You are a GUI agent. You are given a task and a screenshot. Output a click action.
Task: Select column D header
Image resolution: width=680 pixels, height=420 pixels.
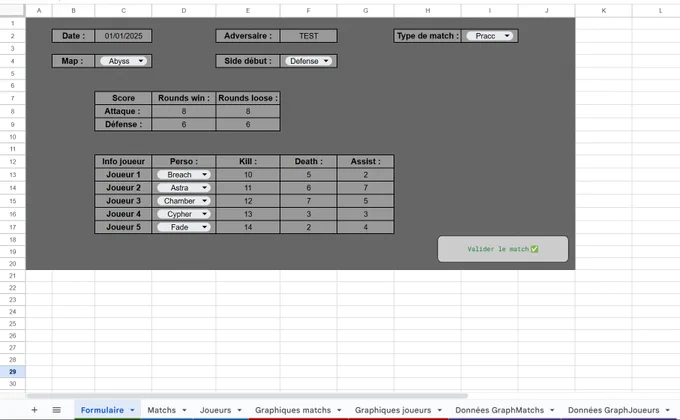[x=184, y=10]
